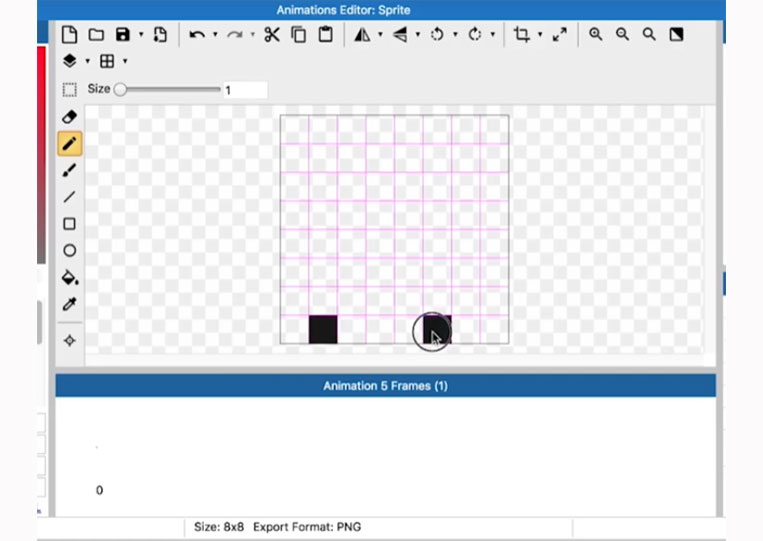Select the Brush tool
The image size is (763, 541).
pyautogui.click(x=70, y=170)
